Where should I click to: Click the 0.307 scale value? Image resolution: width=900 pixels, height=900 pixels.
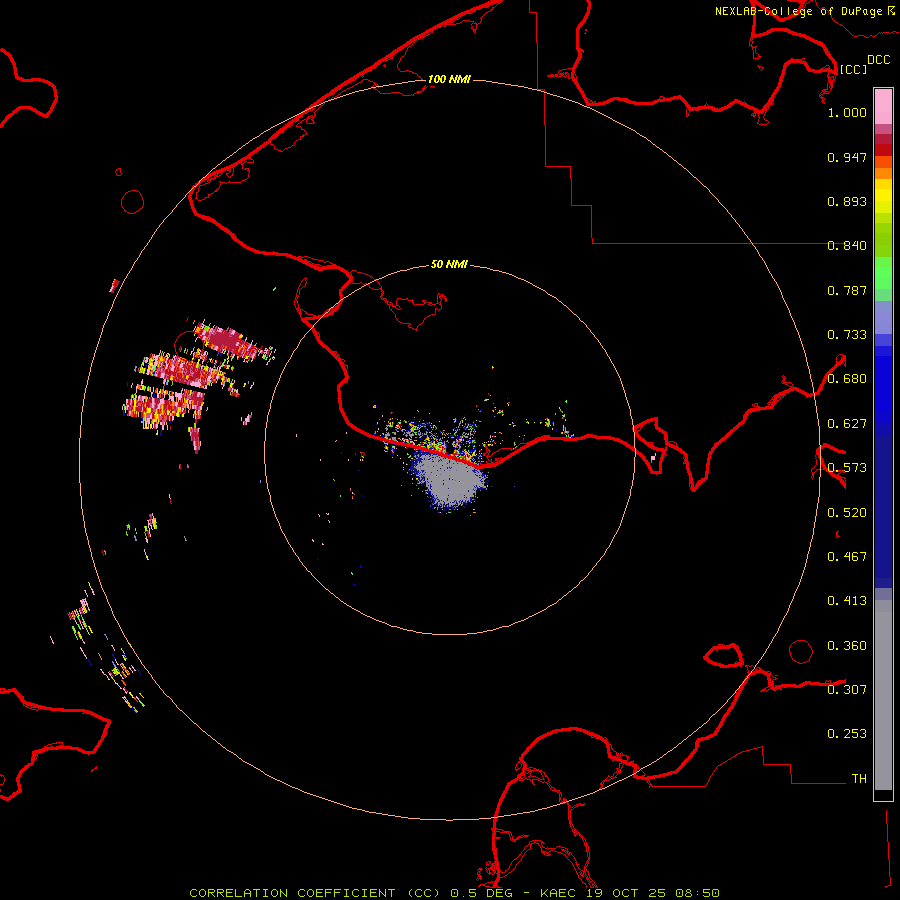coord(847,690)
